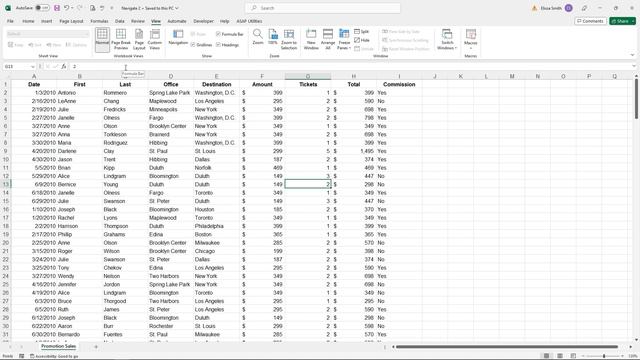640x360 pixels.
Task: Click the Share button
Action: pyautogui.click(x=620, y=21)
